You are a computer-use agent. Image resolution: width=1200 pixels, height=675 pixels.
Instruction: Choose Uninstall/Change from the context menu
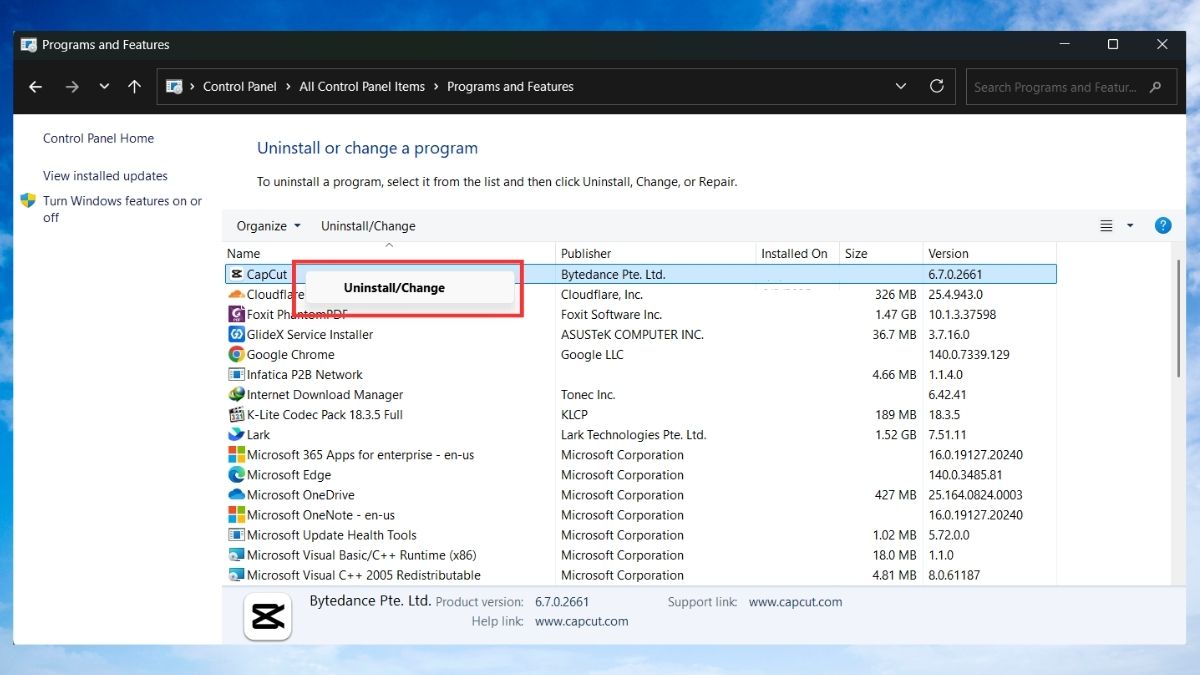pyautogui.click(x=394, y=288)
